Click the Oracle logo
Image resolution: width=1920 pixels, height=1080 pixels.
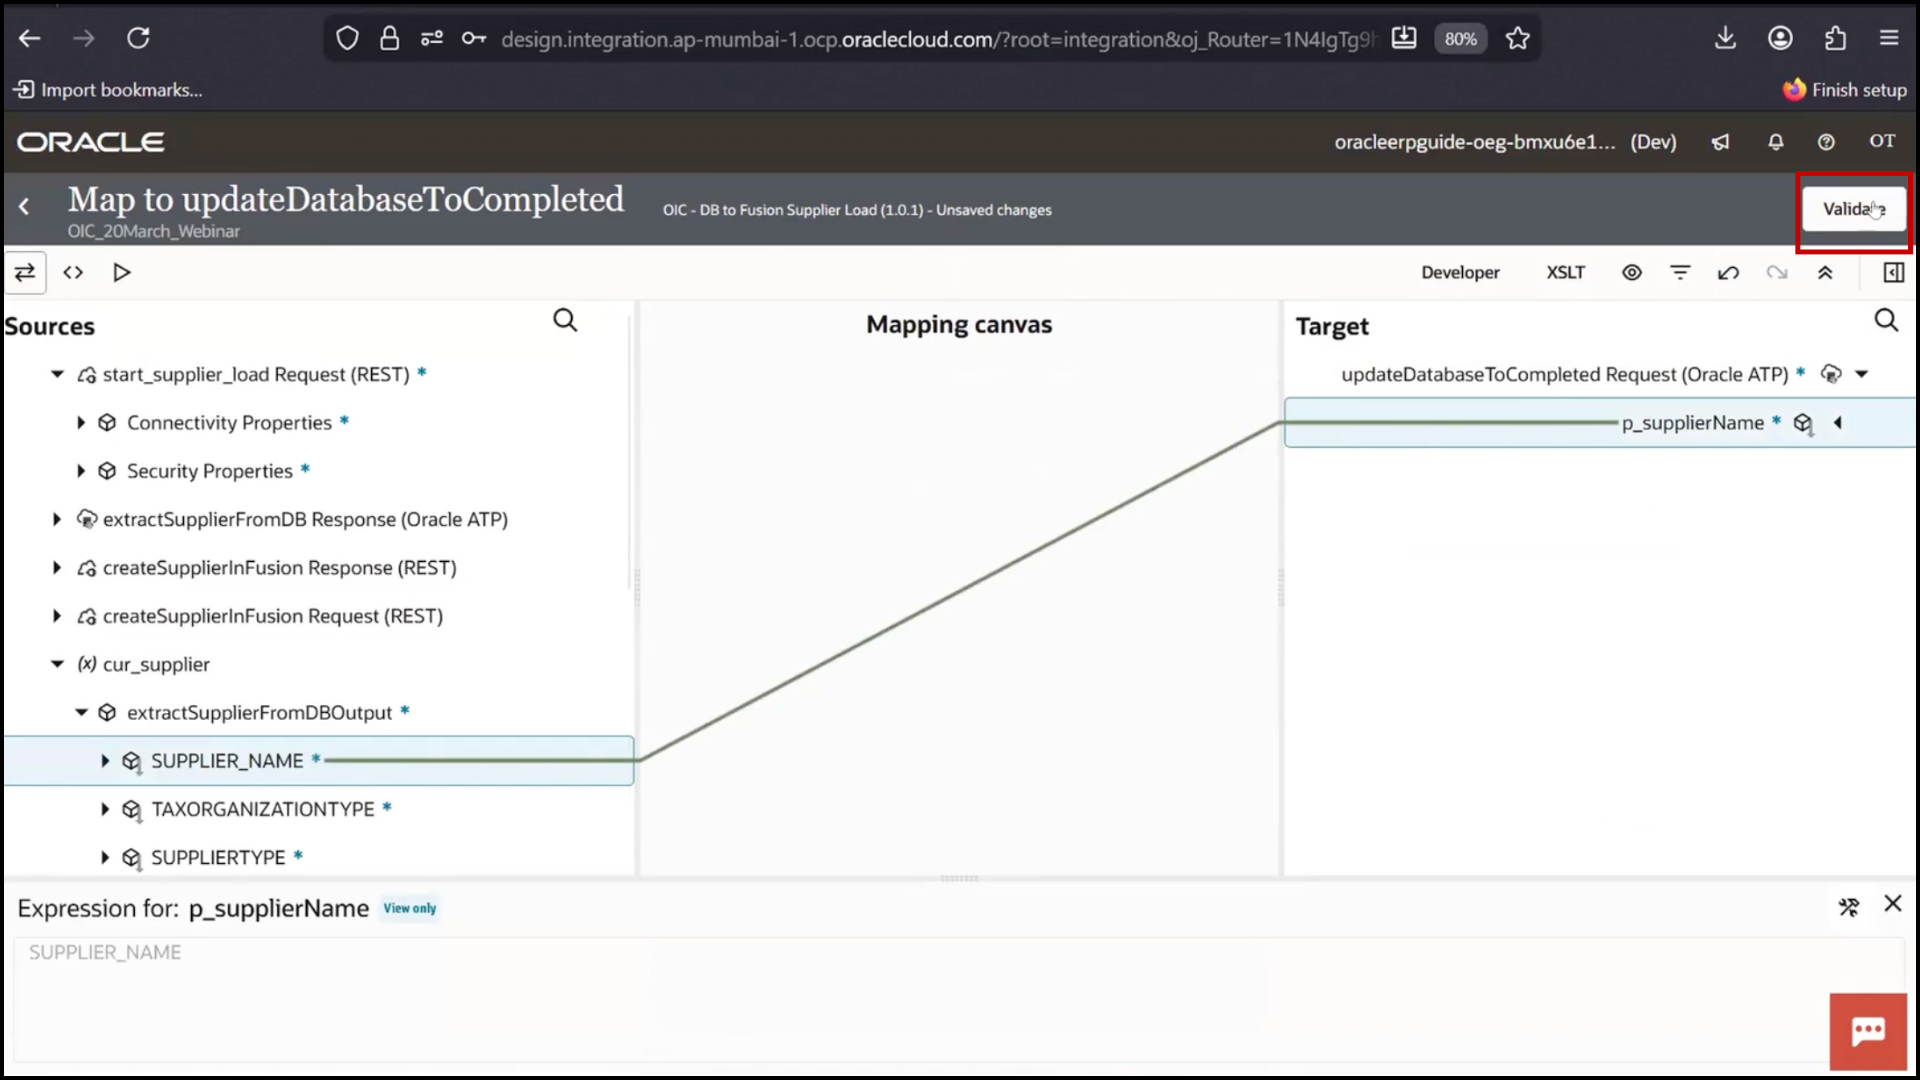pyautogui.click(x=90, y=142)
